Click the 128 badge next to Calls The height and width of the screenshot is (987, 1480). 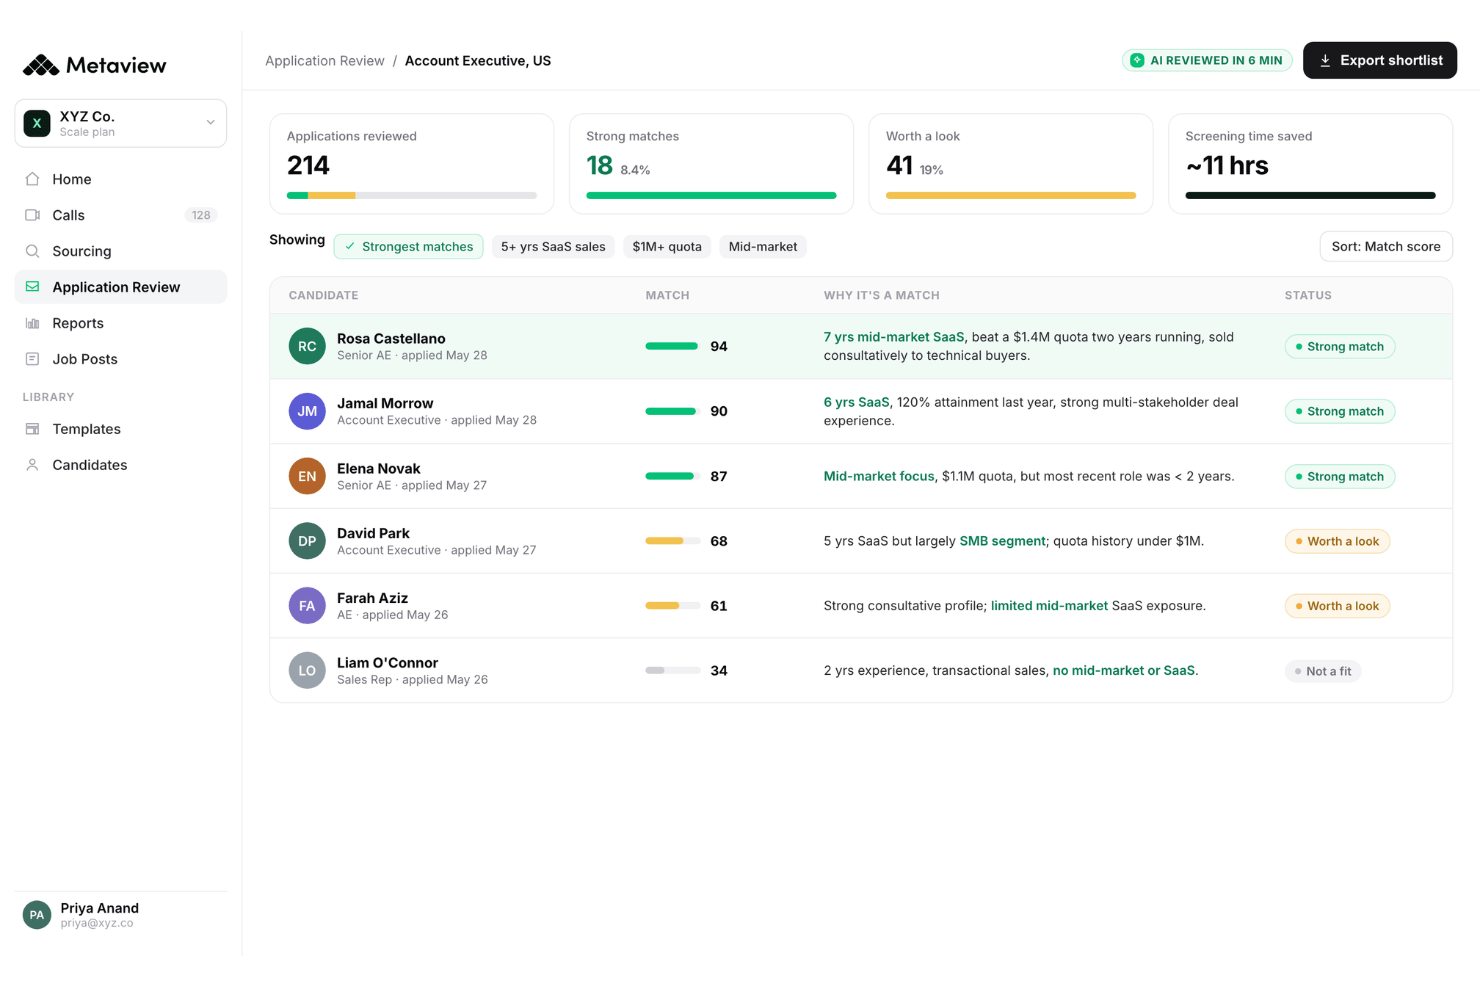pyautogui.click(x=201, y=215)
